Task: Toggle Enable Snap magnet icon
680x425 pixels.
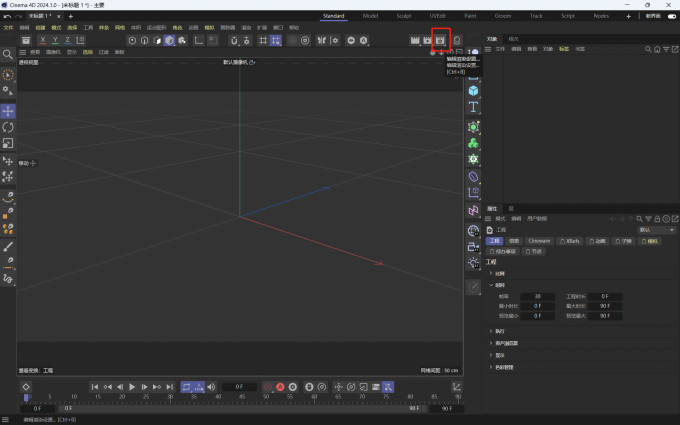Action: coord(234,40)
